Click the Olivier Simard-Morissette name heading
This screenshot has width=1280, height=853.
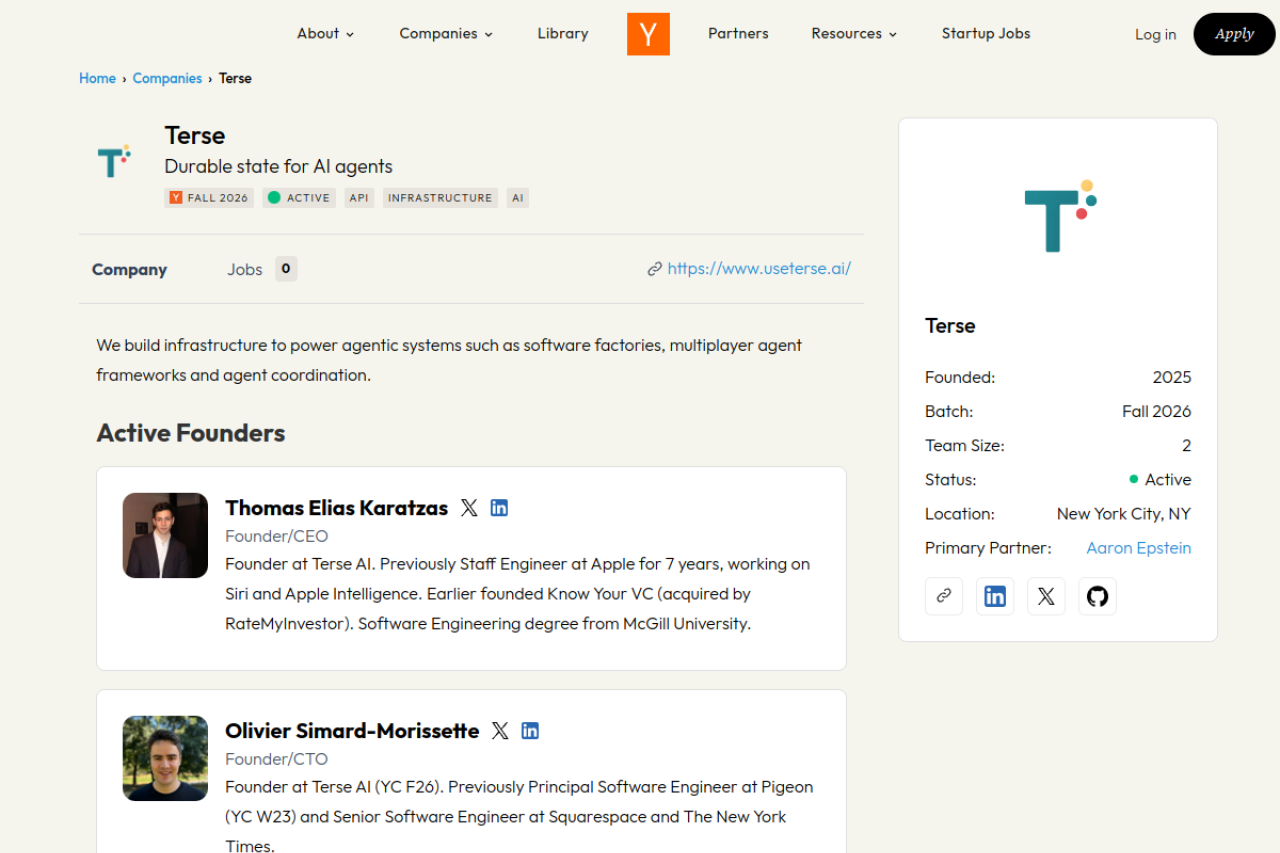352,731
